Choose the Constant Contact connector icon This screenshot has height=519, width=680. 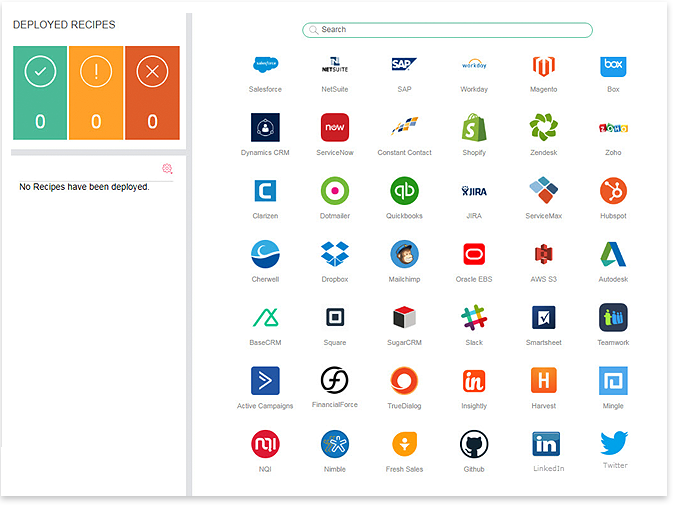coord(404,126)
